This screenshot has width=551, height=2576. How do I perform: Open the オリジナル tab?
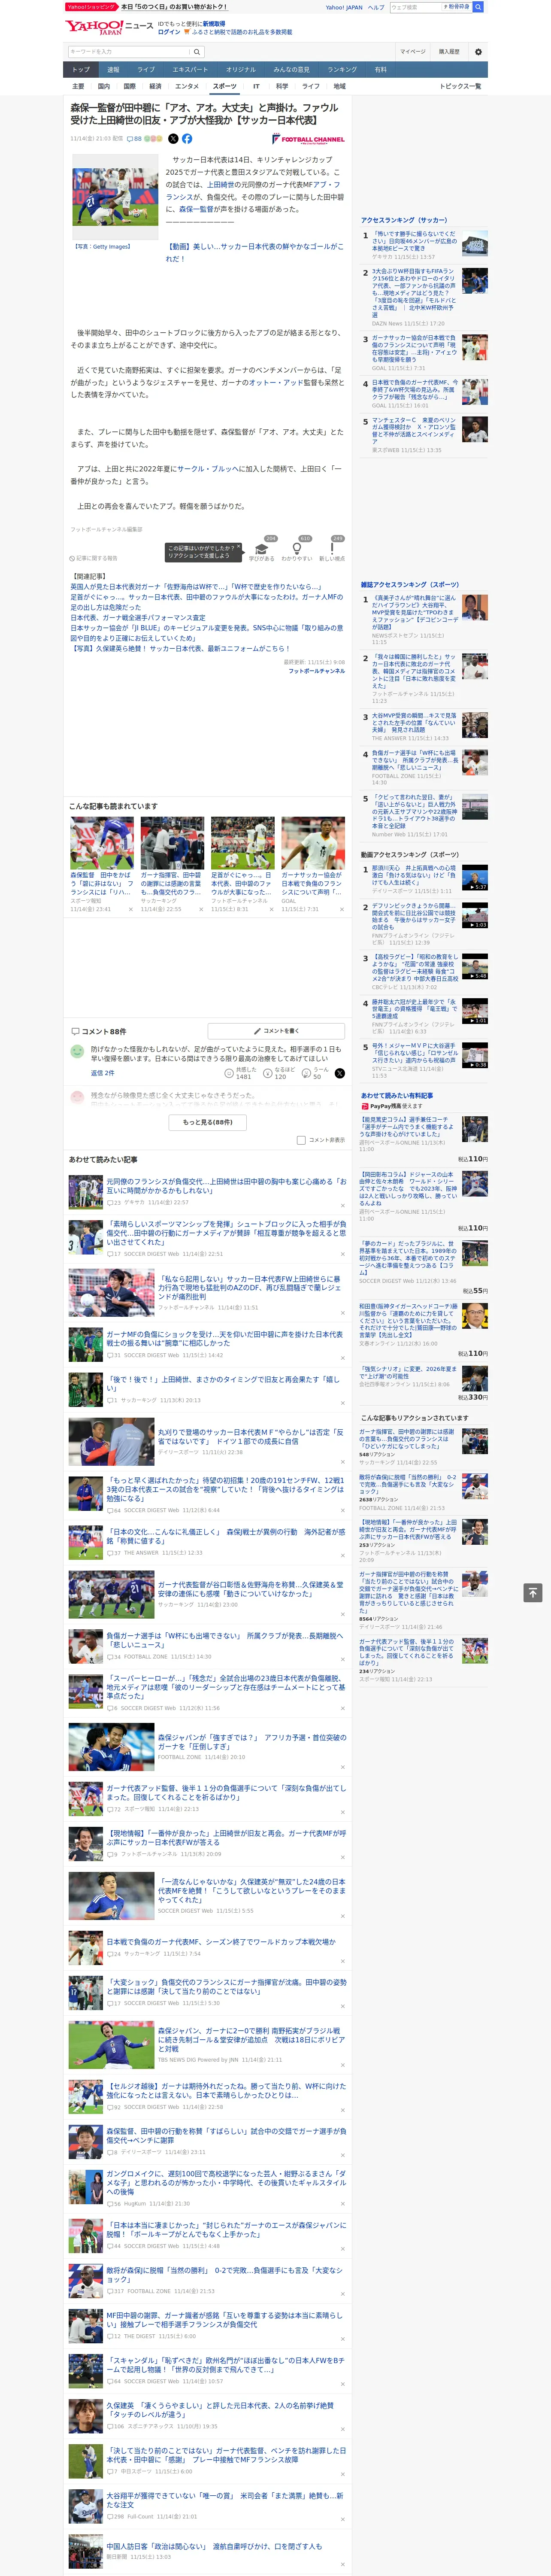tap(241, 70)
